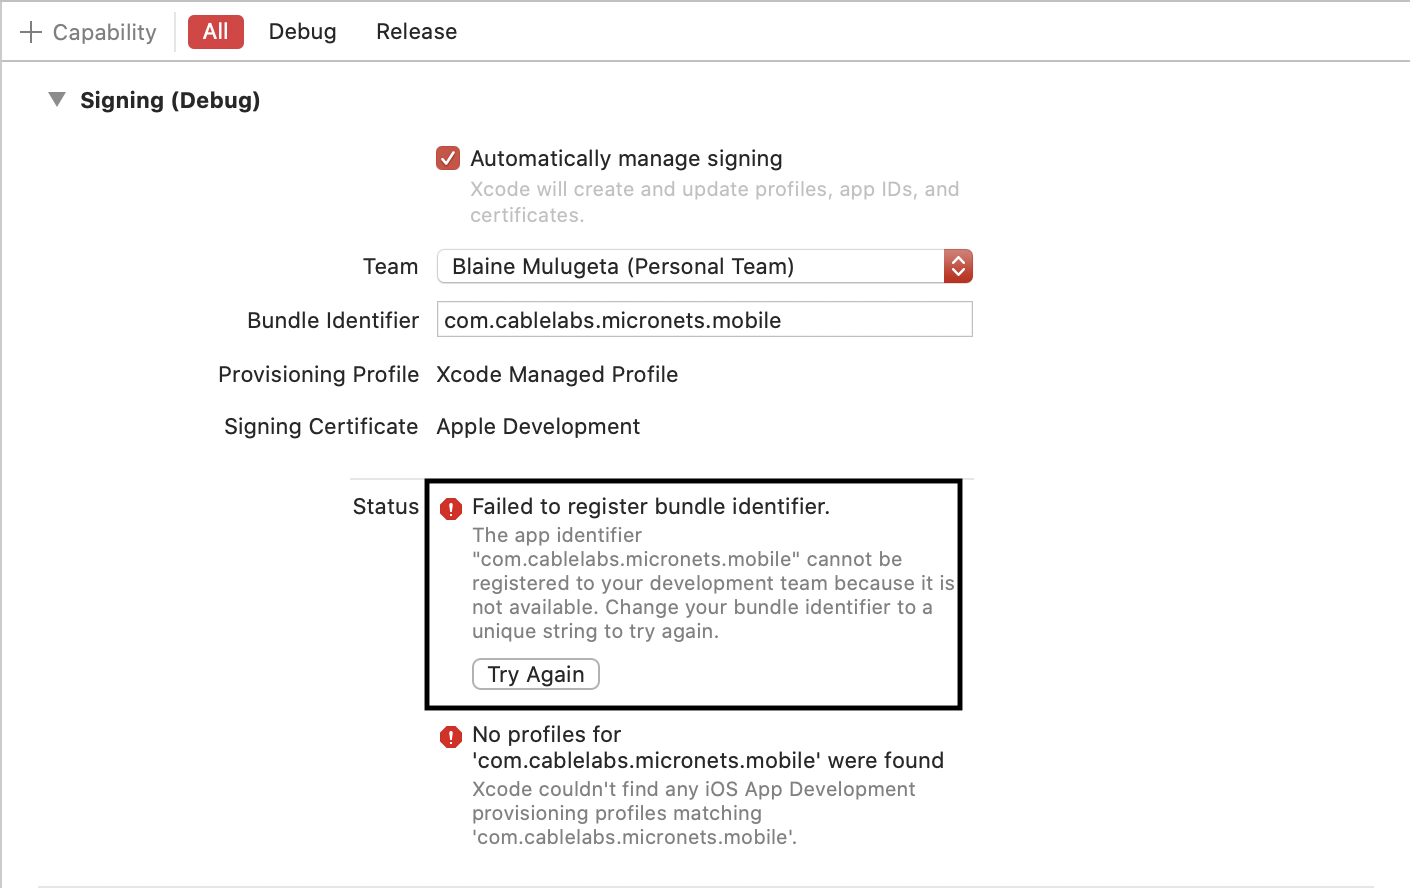Select the Apple Development certificate text
Screen dimensions: 1410x888
[538, 426]
